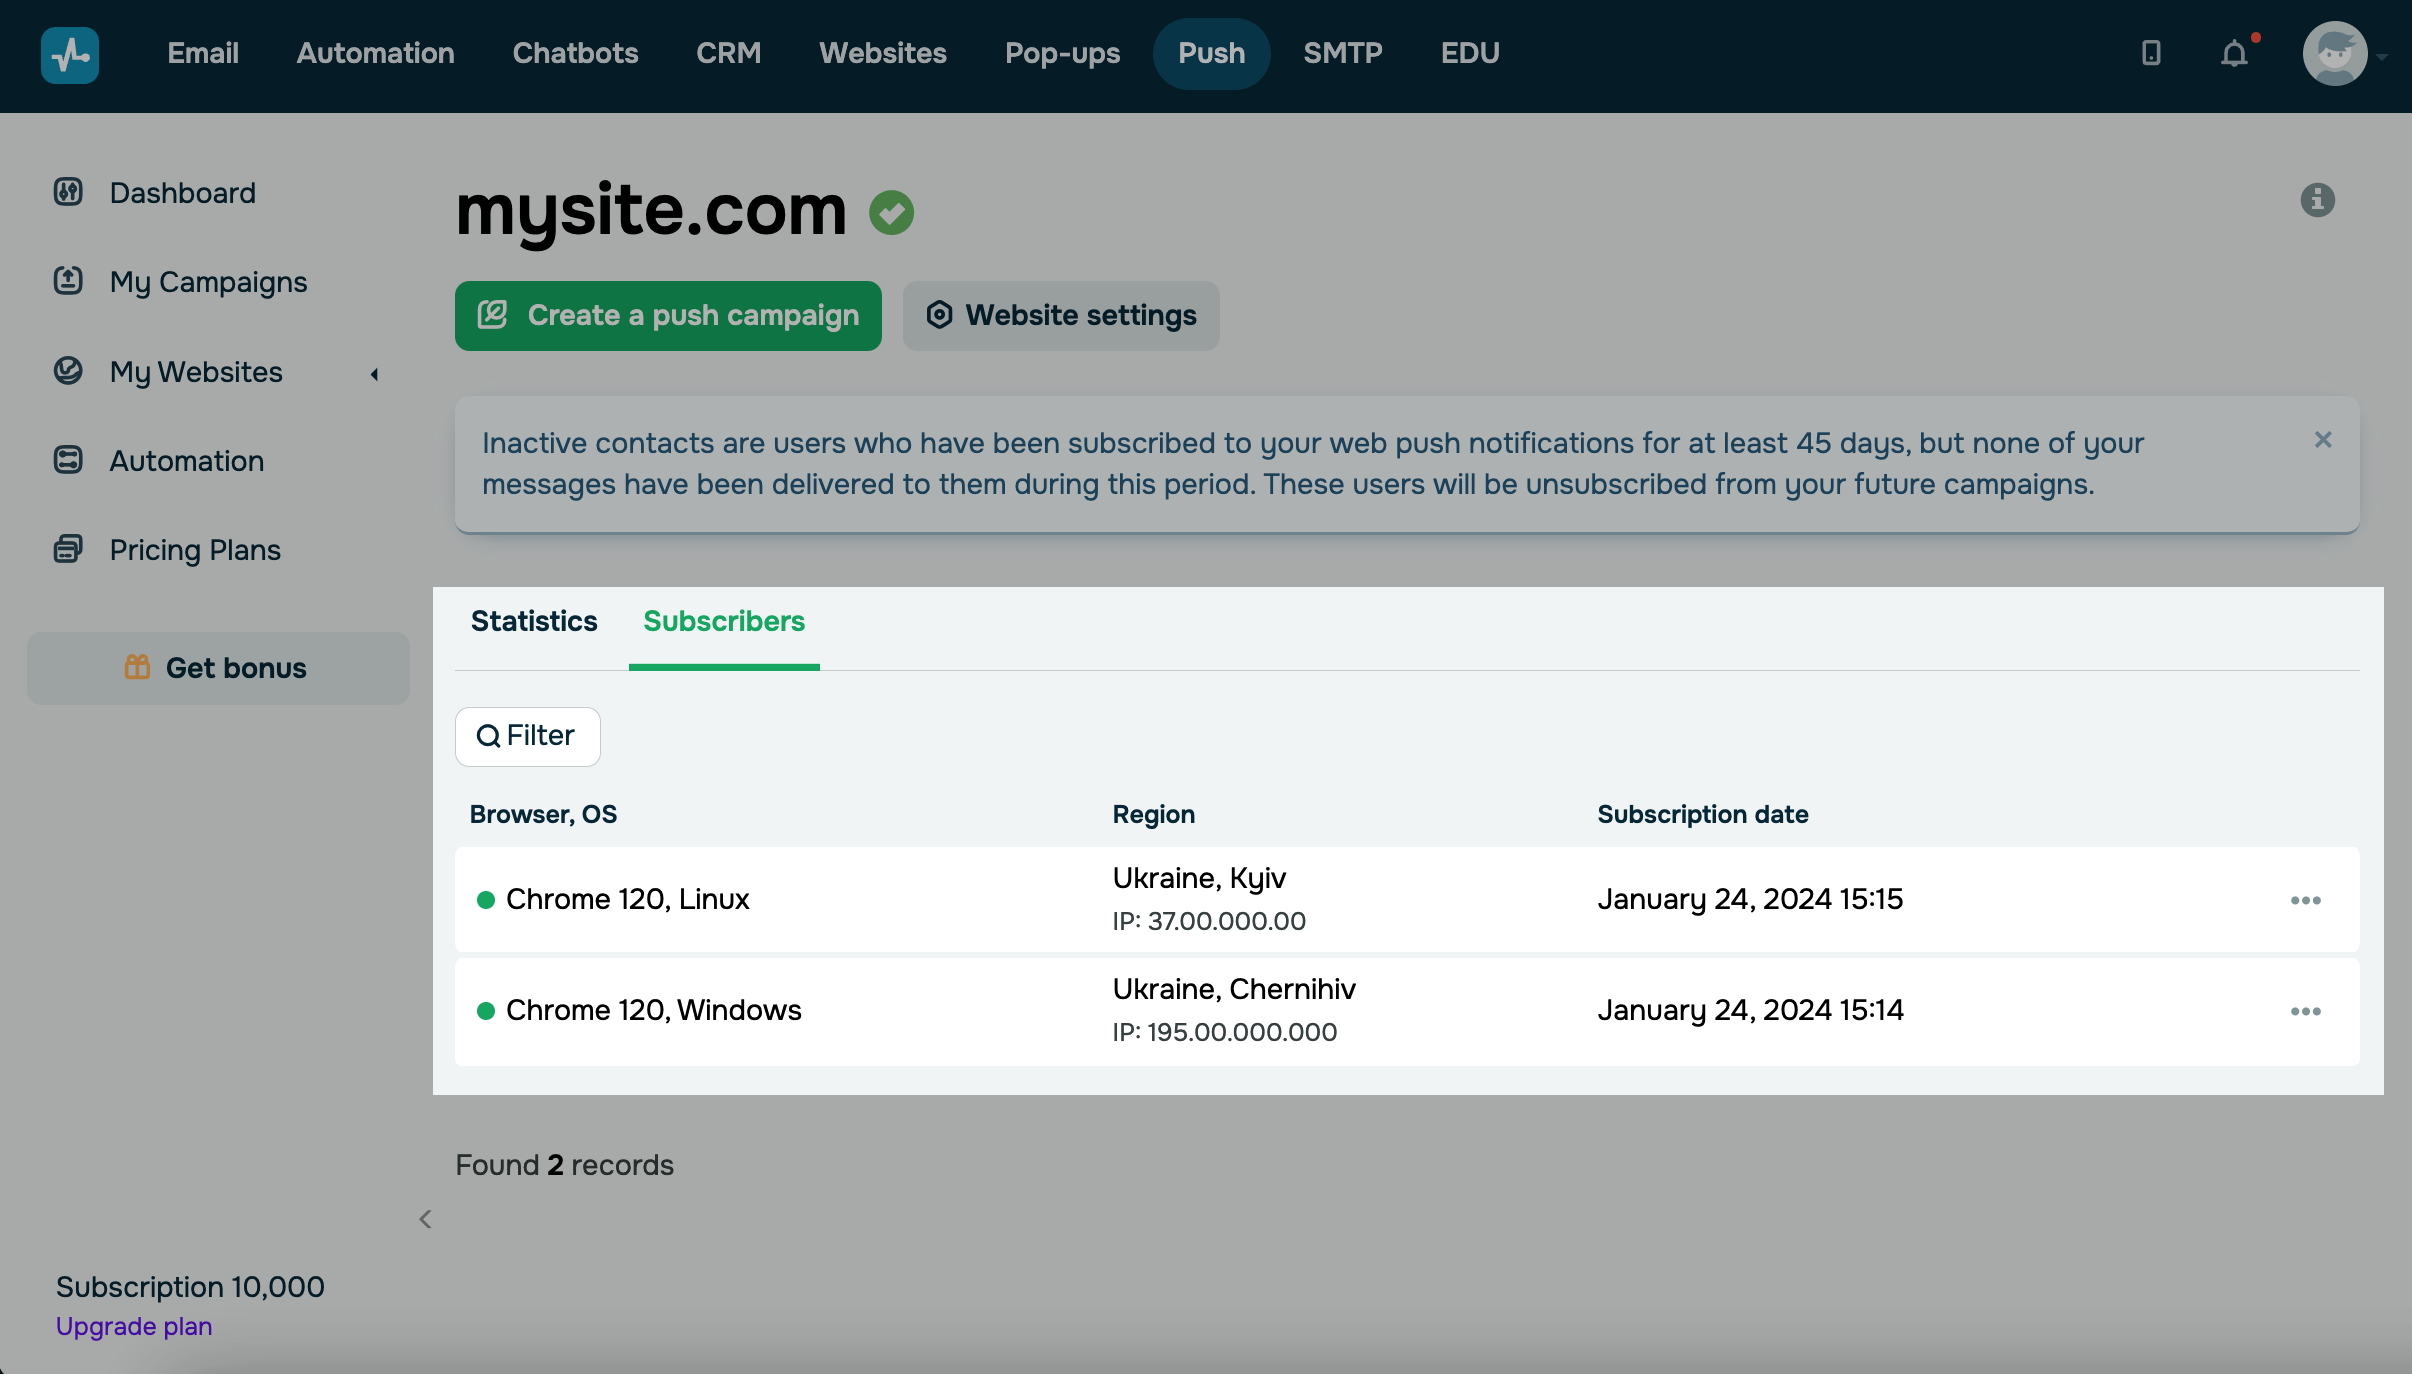
Task: Open options menu for Chrome 120, Windows row
Action: point(2305,1011)
